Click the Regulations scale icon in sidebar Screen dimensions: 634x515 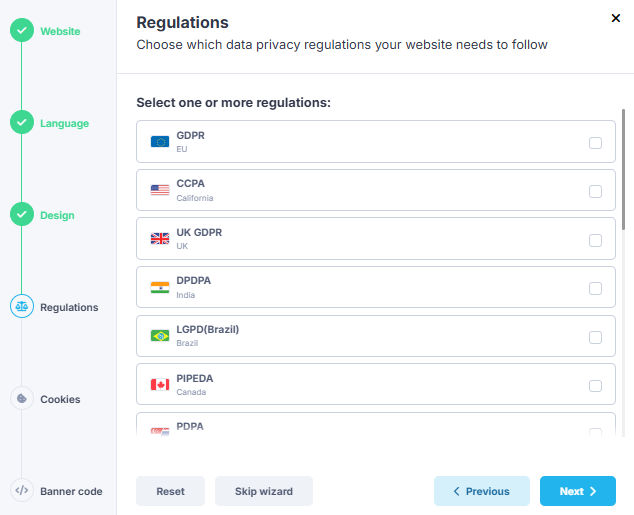click(21, 307)
